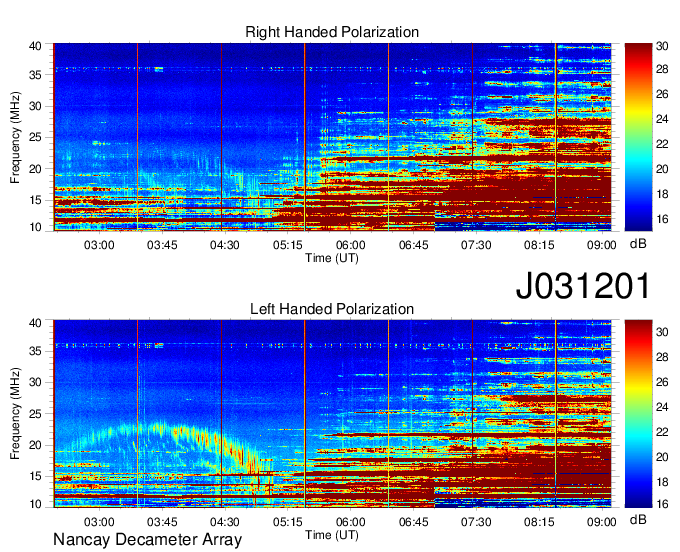Select the 10 MHz frequency tick of Right Handed plot
This screenshot has width=680, height=552.
click(x=35, y=227)
